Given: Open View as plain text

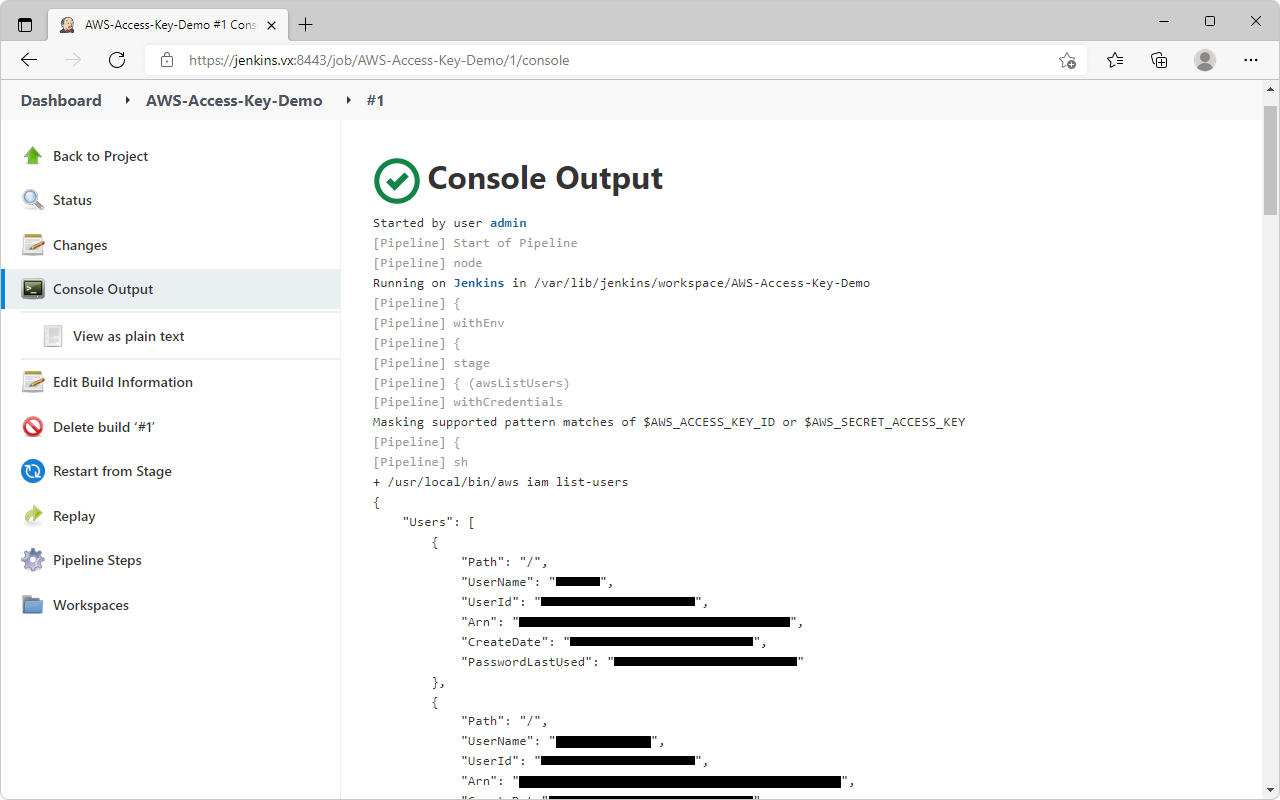Looking at the screenshot, I should pos(128,336).
